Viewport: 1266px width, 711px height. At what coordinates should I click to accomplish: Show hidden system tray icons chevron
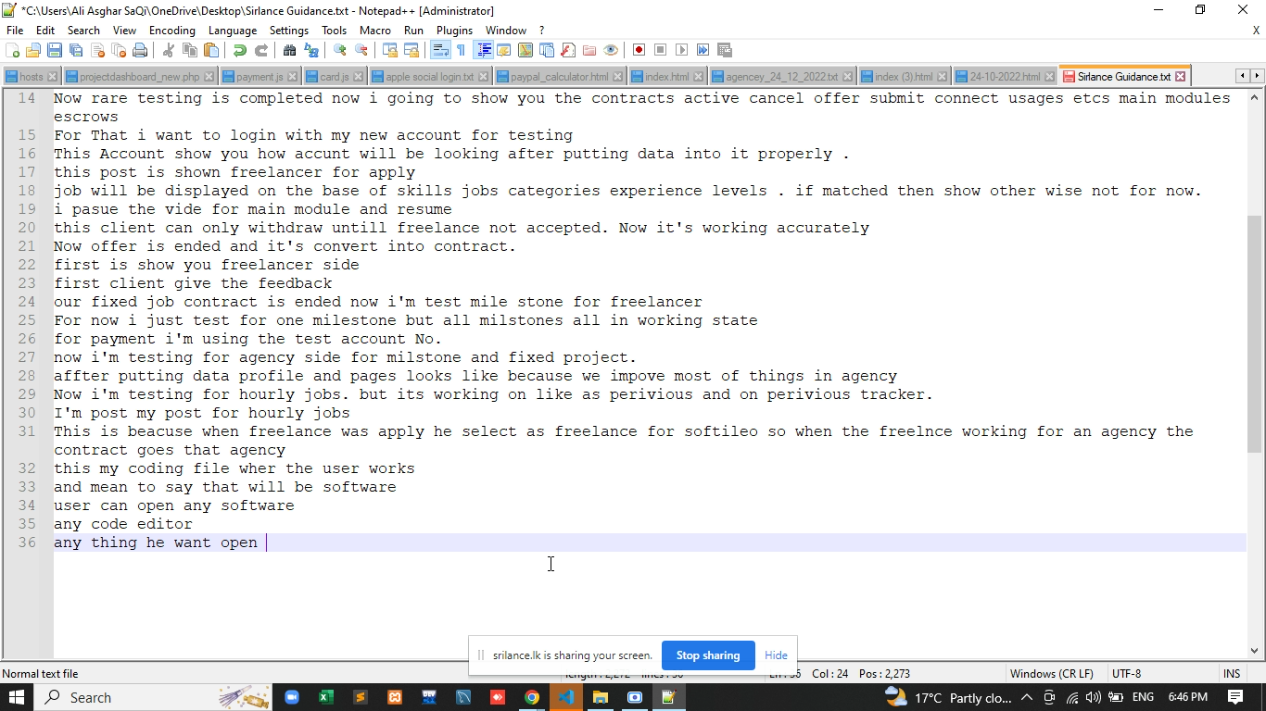point(1026,697)
